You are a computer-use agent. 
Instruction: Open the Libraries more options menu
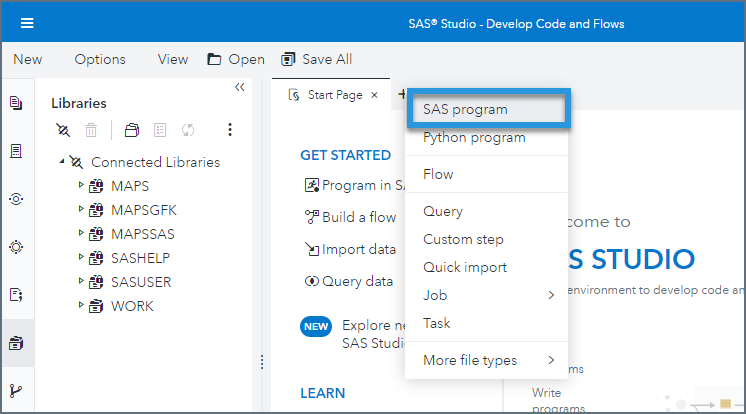pyautogui.click(x=230, y=130)
